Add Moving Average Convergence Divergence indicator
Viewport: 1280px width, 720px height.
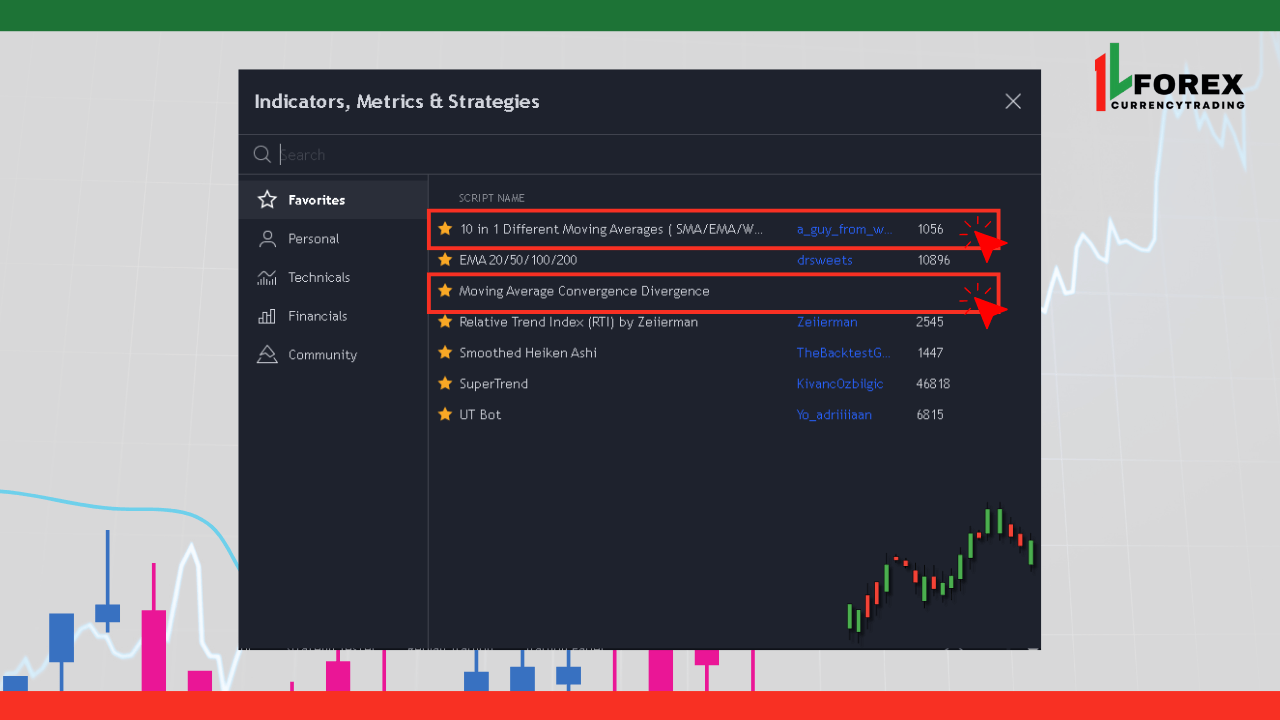[584, 291]
